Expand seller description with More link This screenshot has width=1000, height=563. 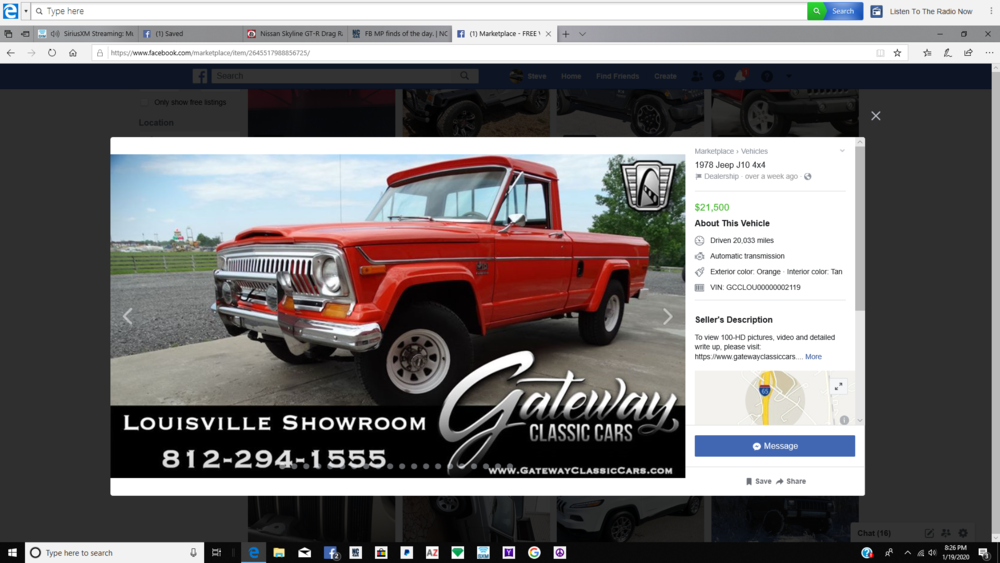[813, 356]
